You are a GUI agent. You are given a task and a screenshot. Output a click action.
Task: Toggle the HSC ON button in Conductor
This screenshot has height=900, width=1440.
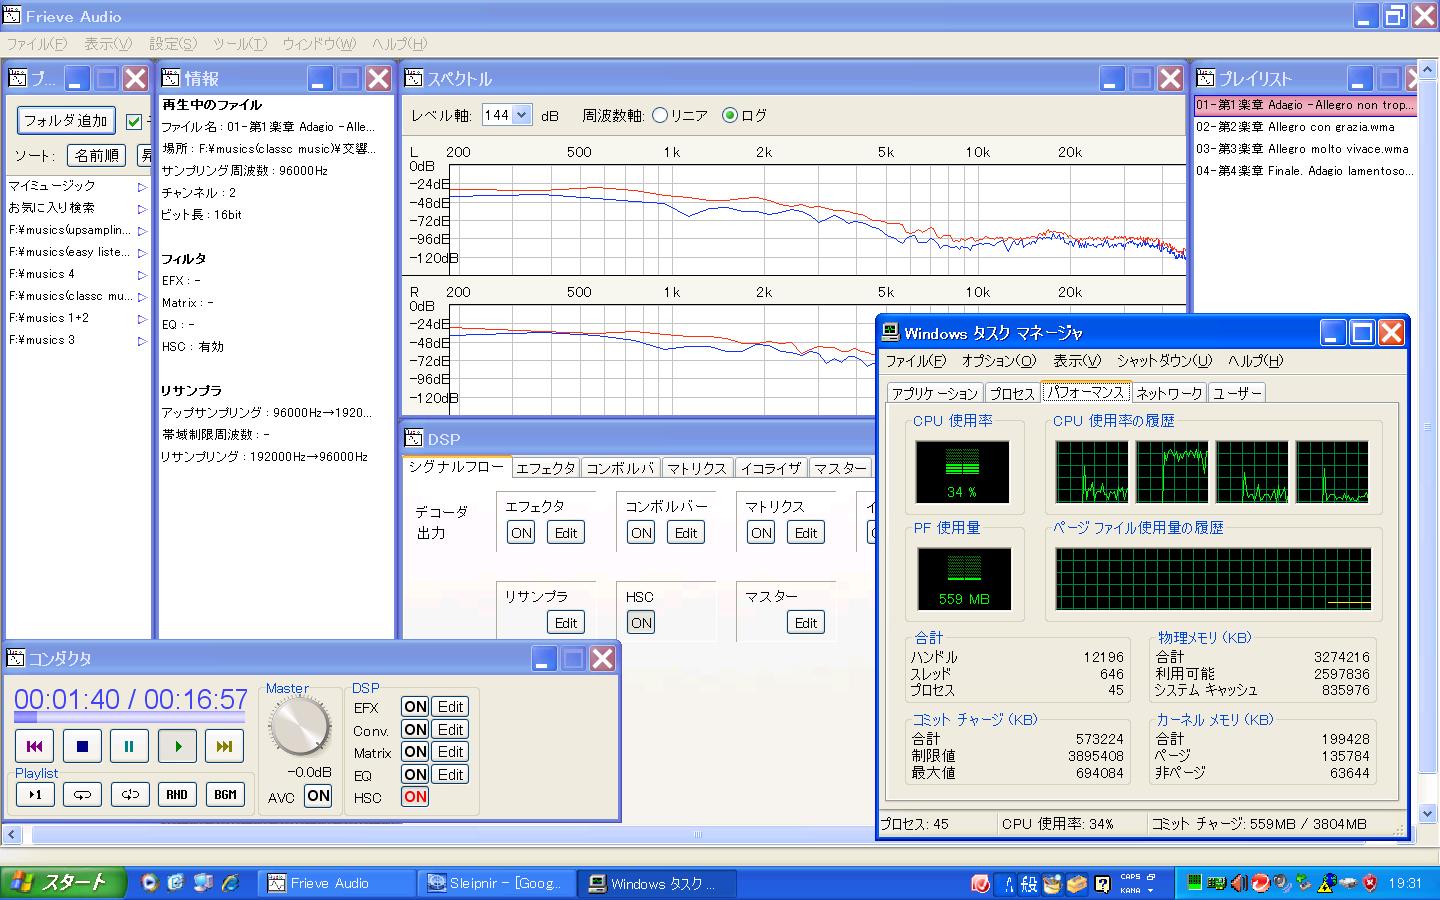[414, 797]
